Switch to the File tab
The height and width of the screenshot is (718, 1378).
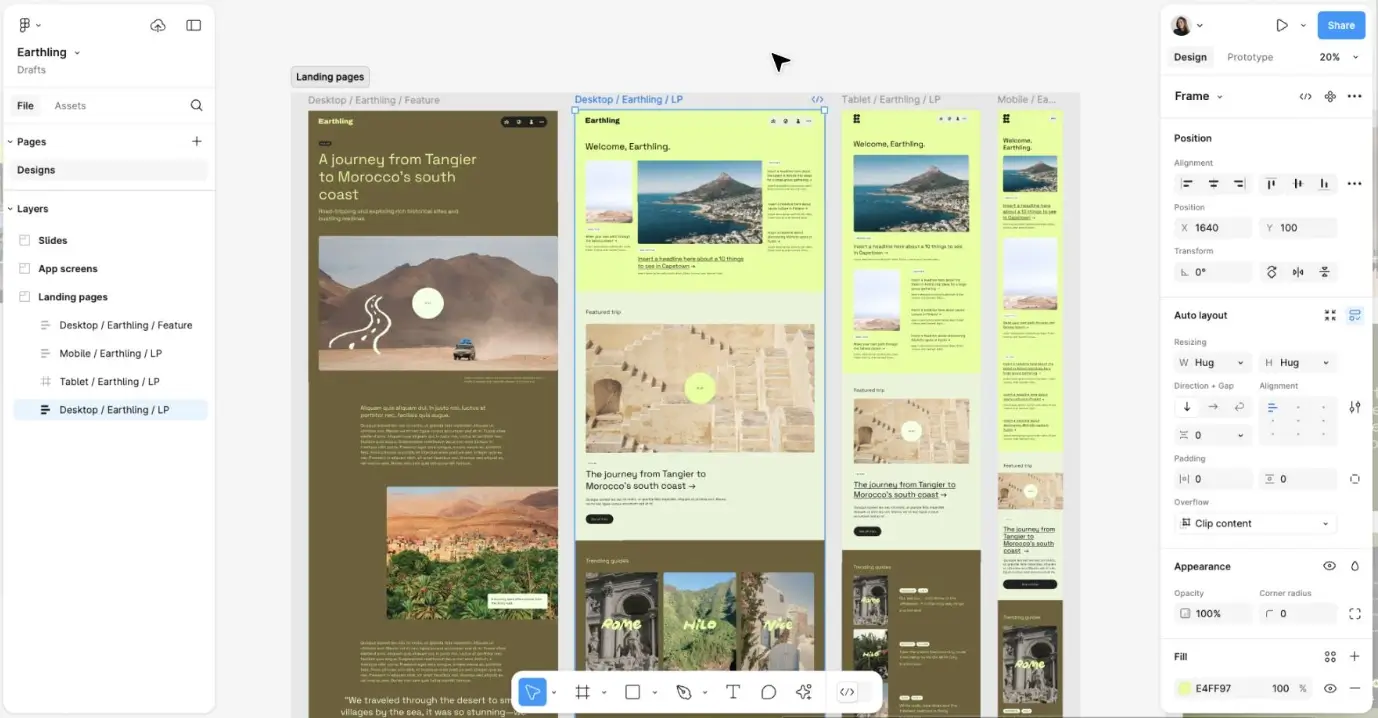coord(25,105)
